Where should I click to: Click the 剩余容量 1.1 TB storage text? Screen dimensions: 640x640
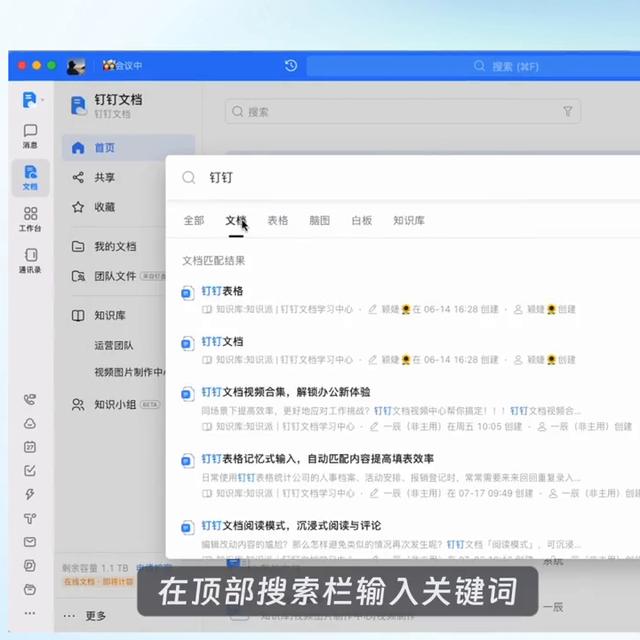click(95, 568)
